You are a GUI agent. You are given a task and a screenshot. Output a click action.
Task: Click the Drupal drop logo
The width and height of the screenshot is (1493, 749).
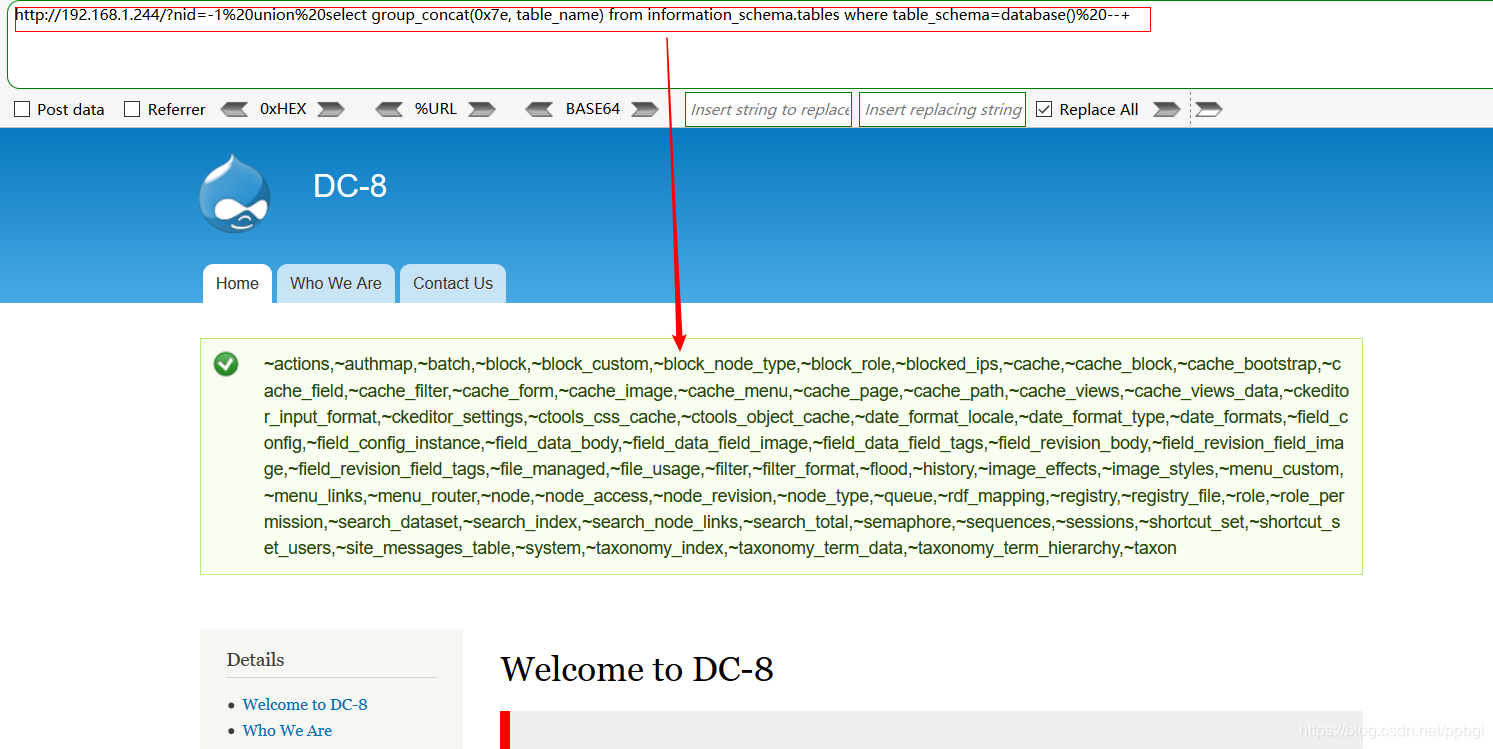tap(235, 193)
